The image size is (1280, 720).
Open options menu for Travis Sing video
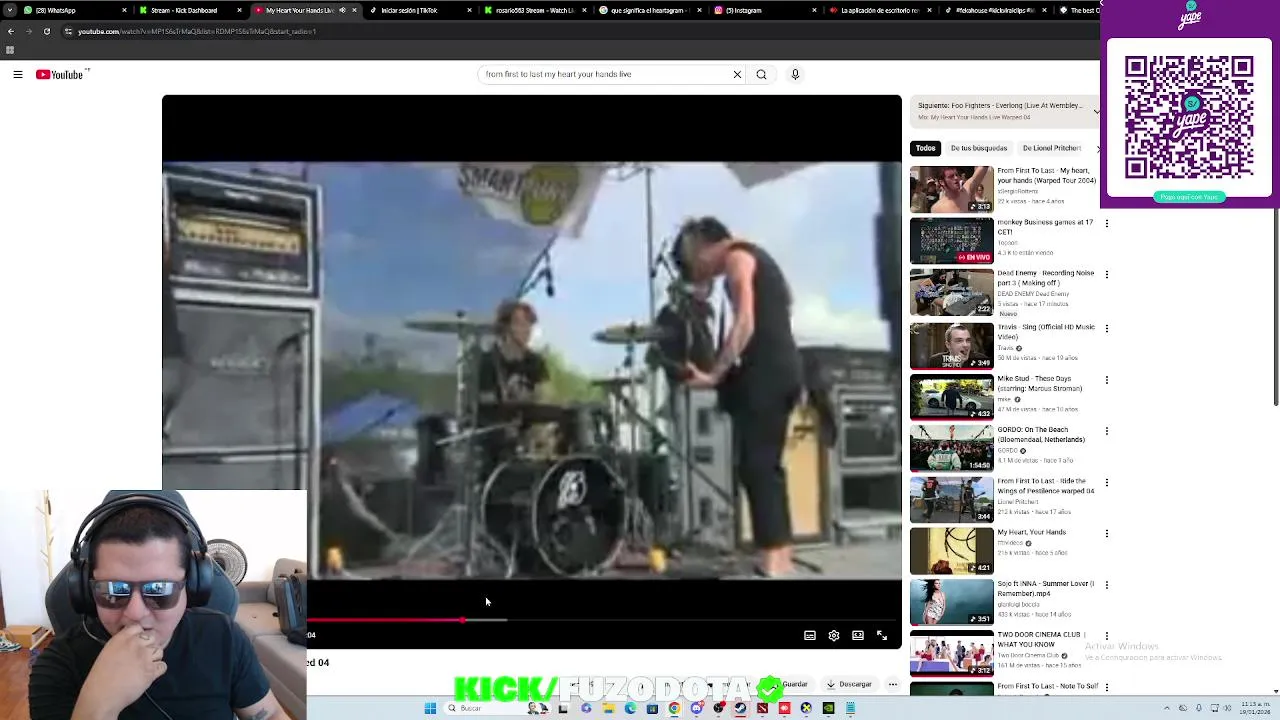tap(1106, 328)
